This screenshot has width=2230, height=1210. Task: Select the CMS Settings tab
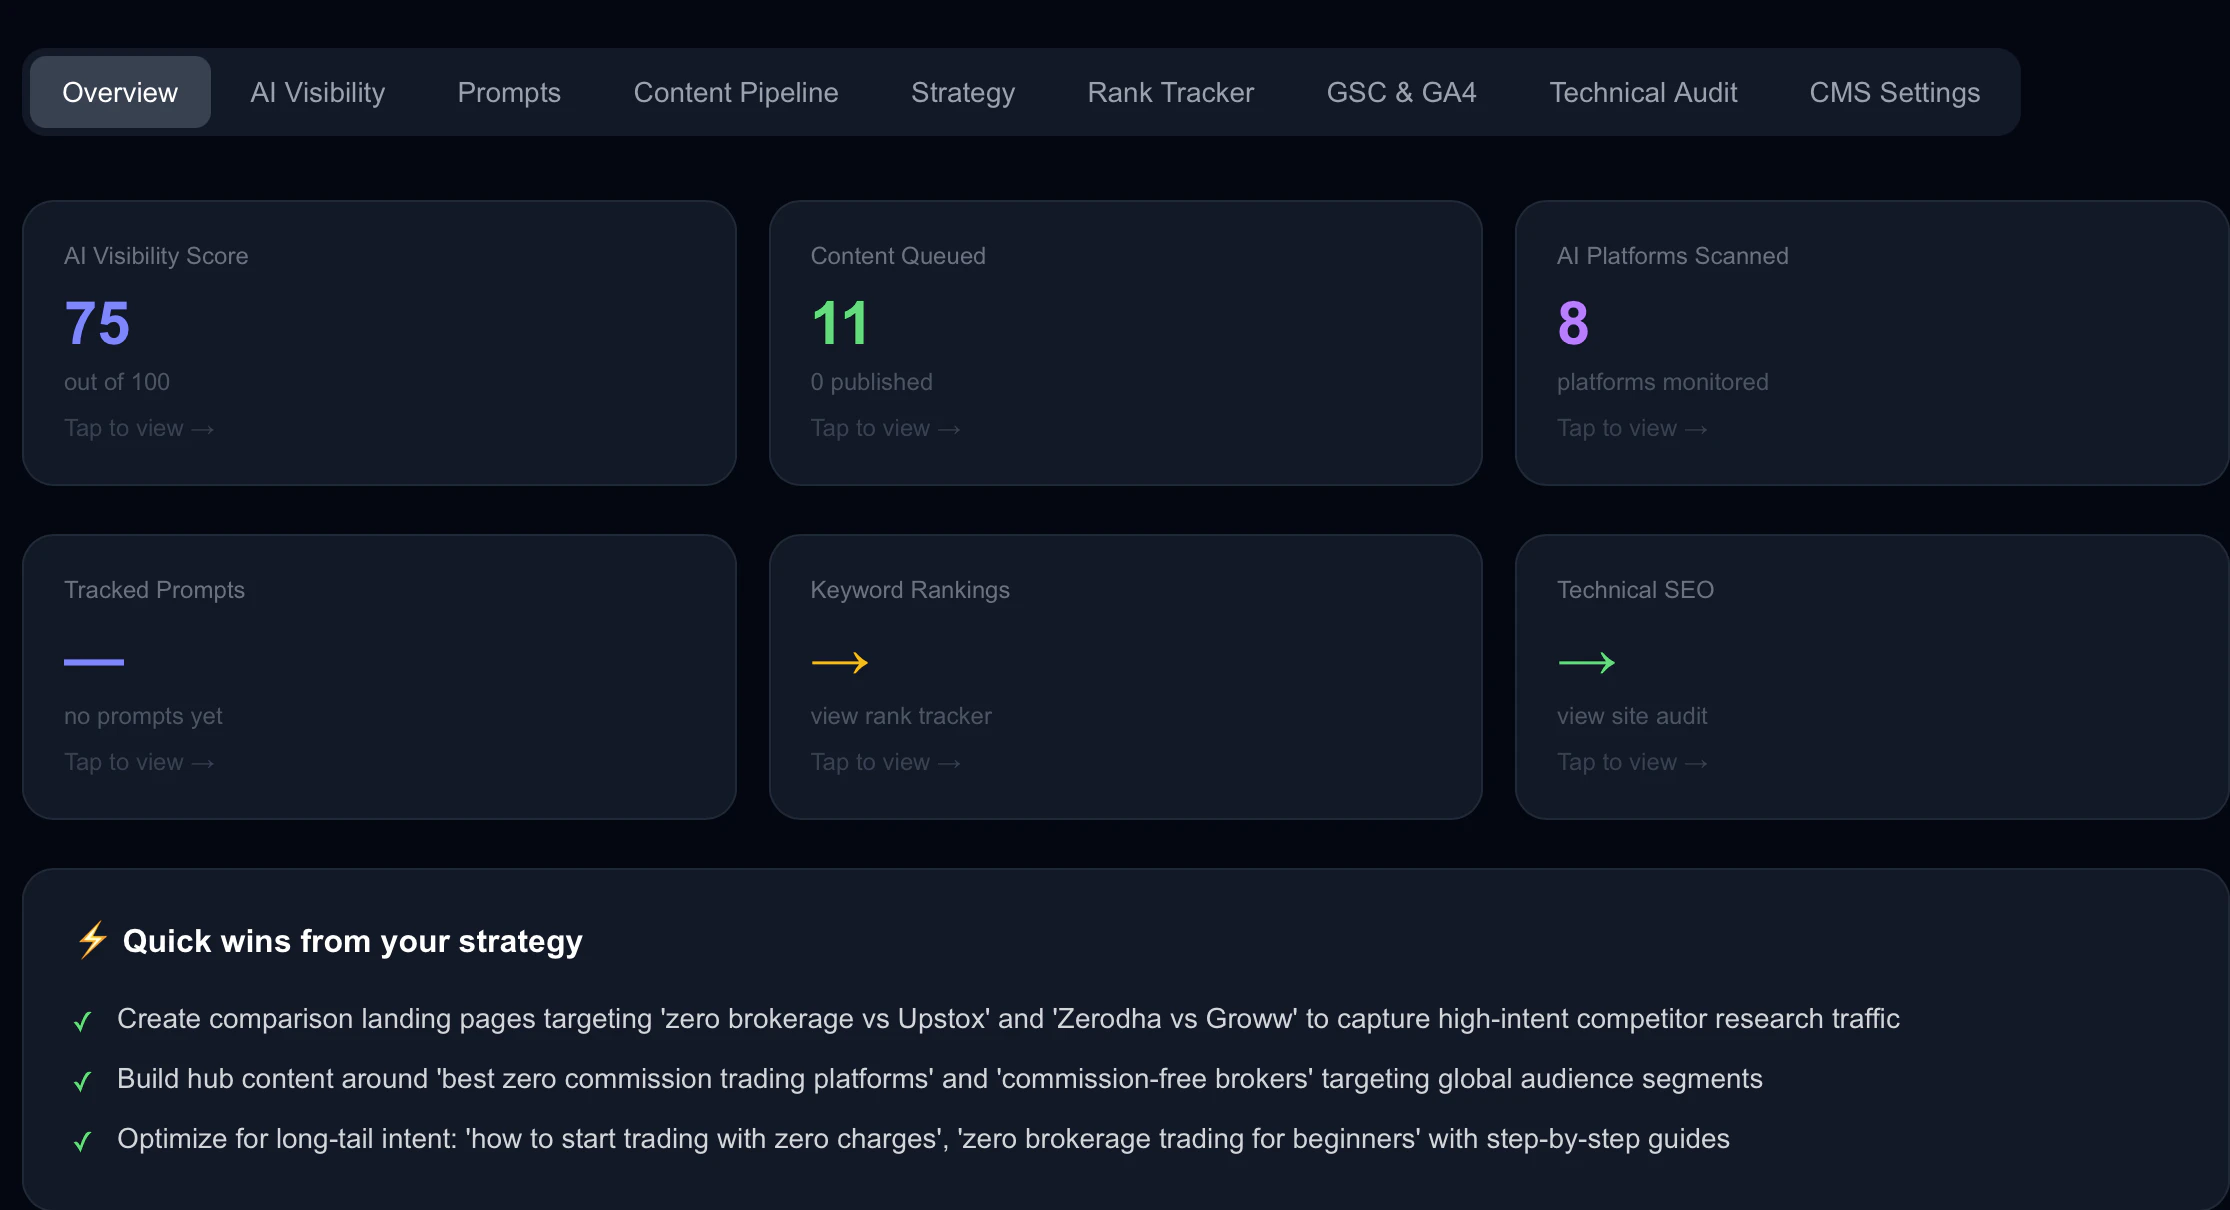(1895, 92)
